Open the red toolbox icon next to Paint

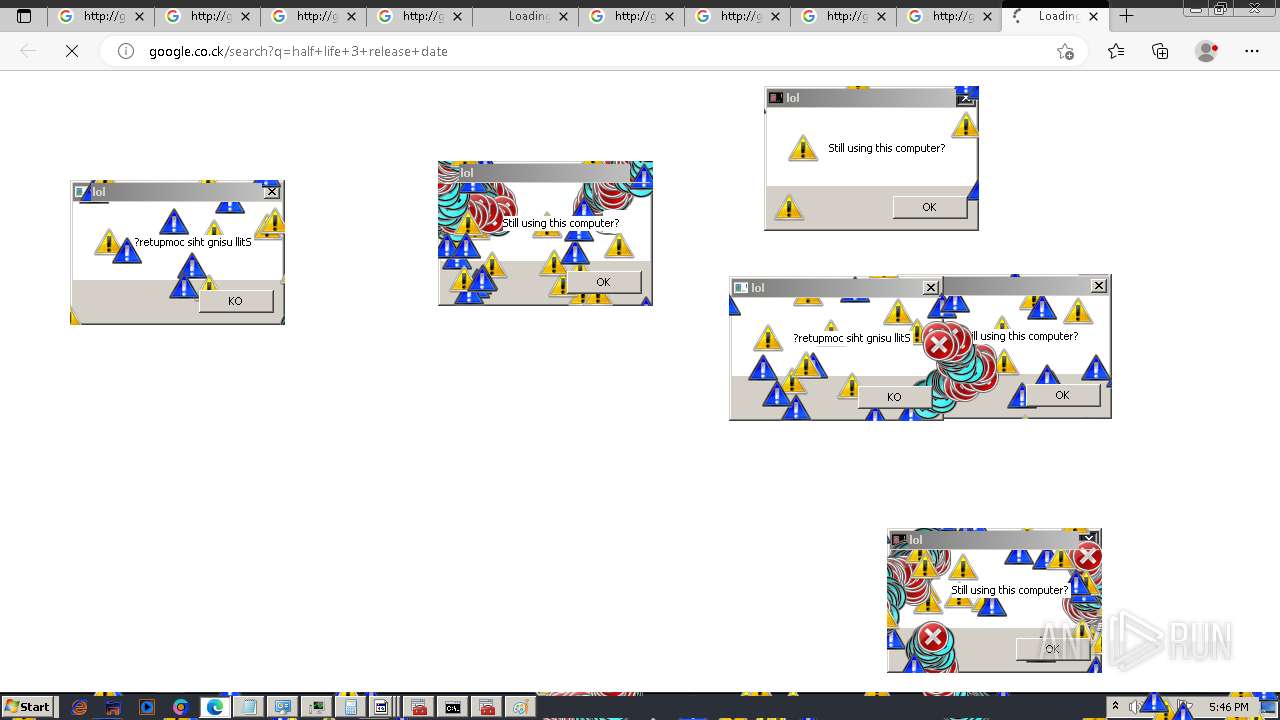point(487,707)
